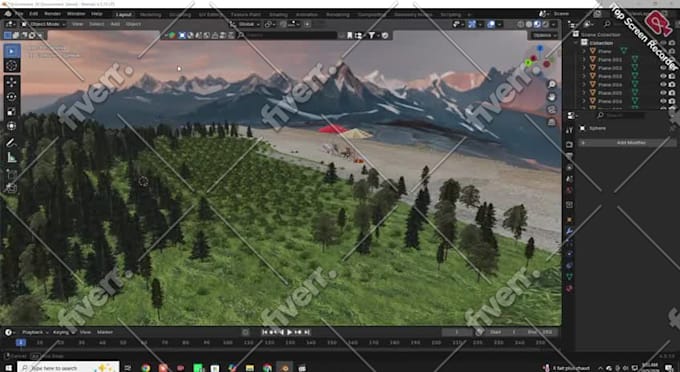This screenshot has width=680, height=372.
Task: Toggle render camera icon for Plane.004
Action: tap(672, 84)
